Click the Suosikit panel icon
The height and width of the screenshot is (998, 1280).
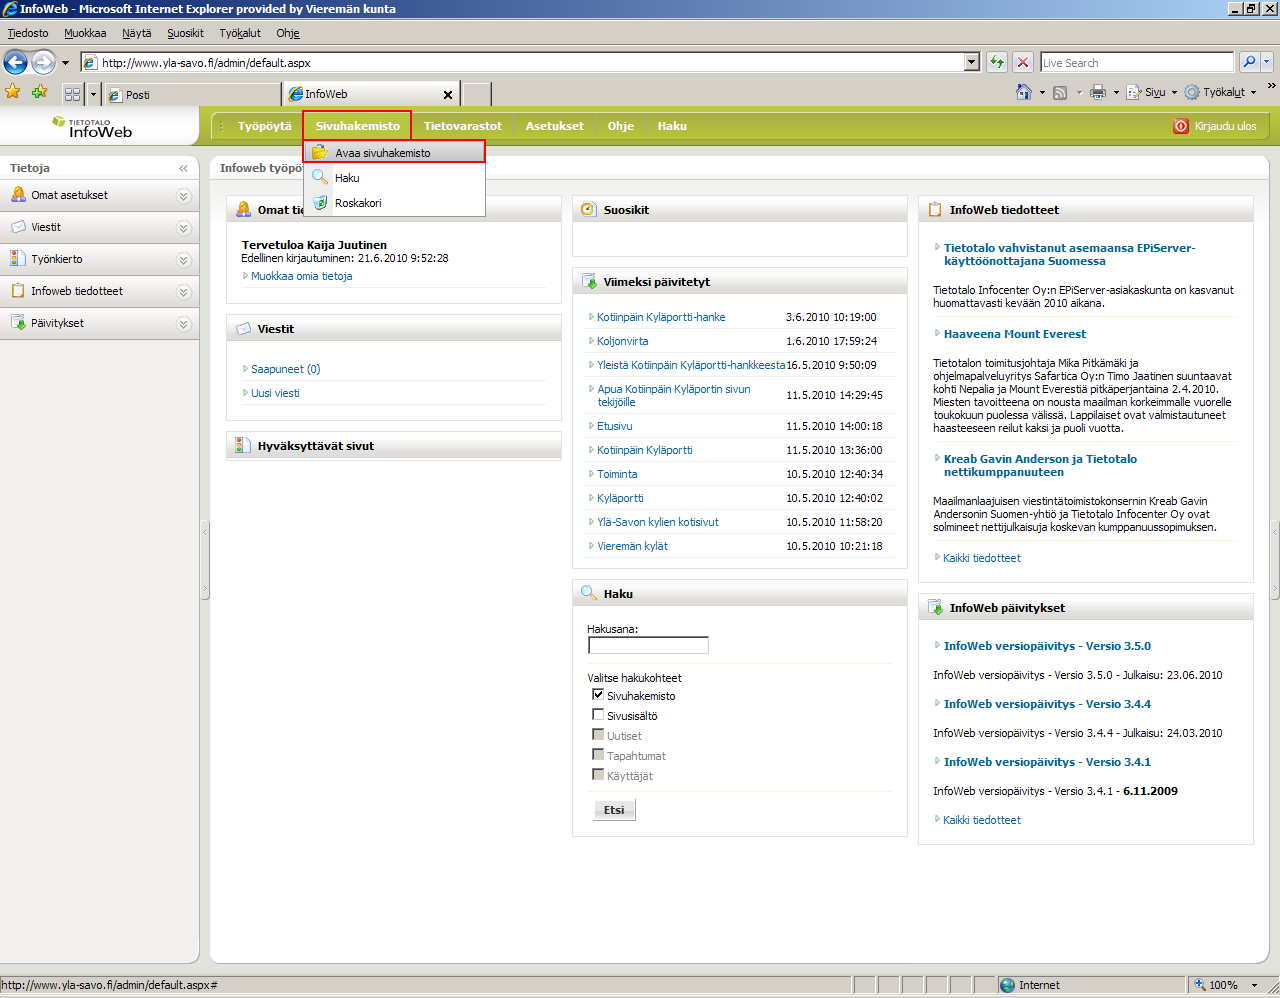point(589,209)
